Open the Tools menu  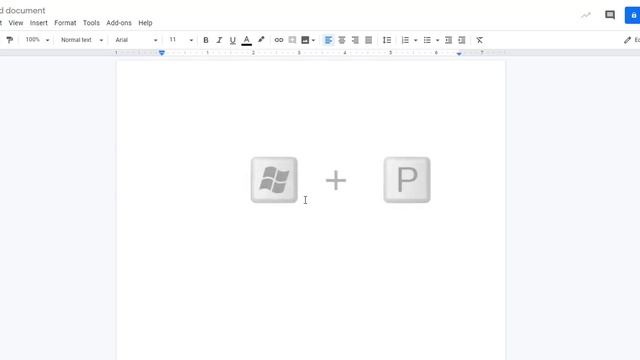point(91,23)
